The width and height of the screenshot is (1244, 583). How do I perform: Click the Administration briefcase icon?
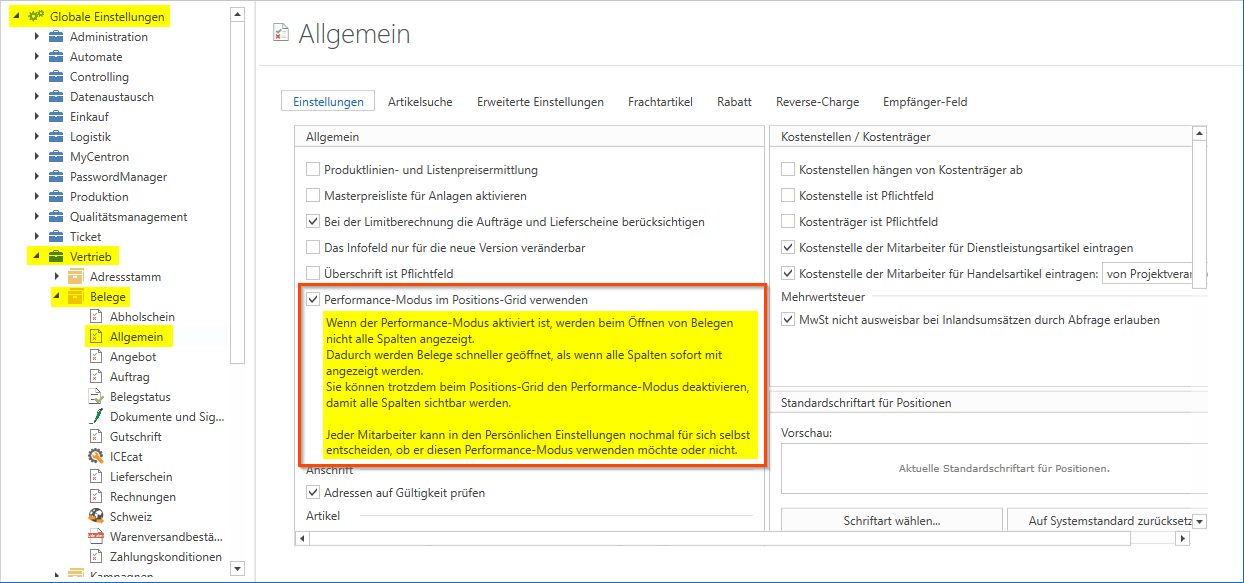56,37
